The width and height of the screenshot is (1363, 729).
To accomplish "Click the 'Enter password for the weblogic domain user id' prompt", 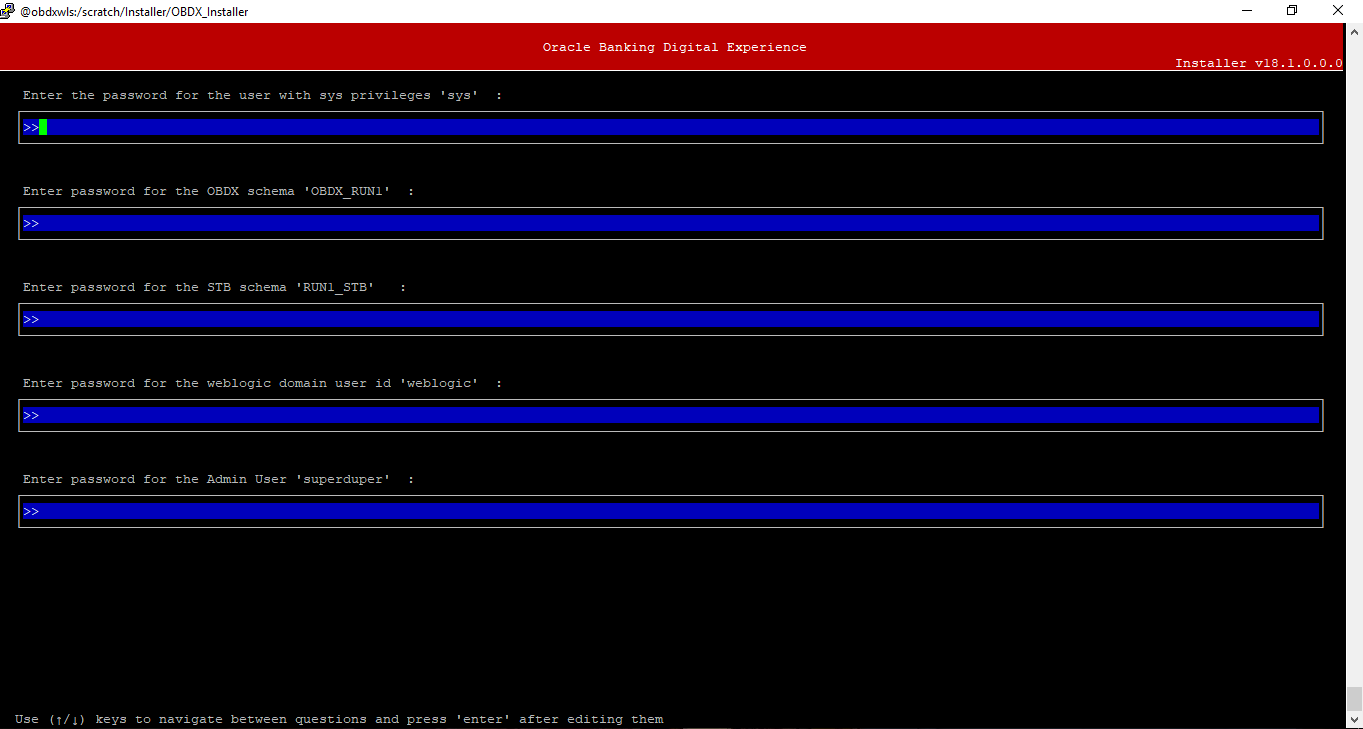I will coord(262,383).
